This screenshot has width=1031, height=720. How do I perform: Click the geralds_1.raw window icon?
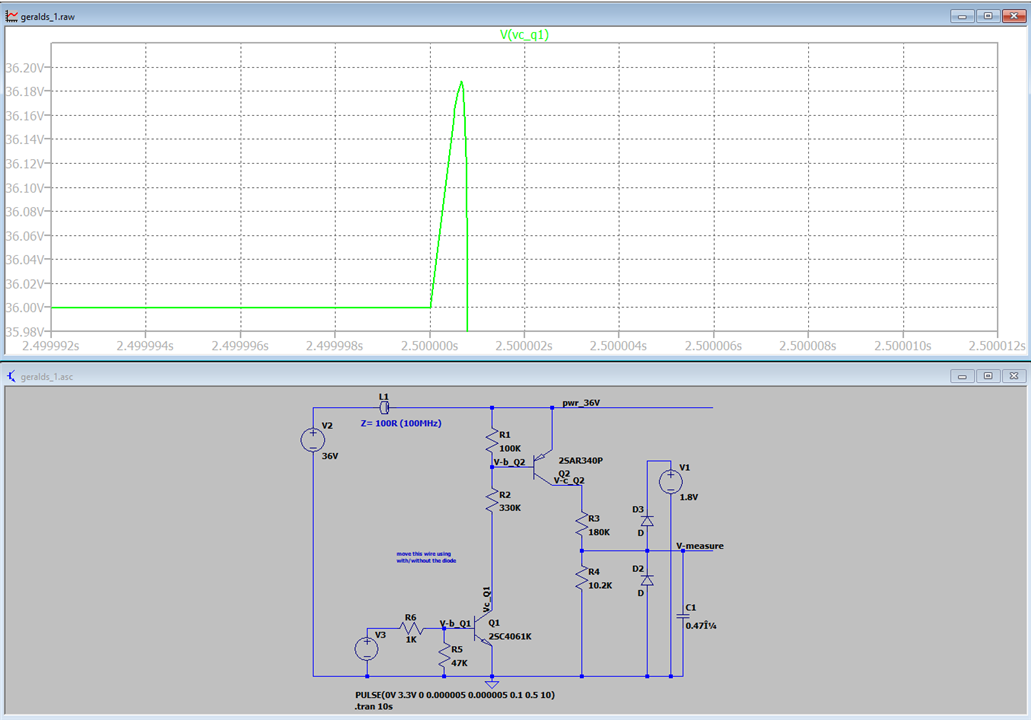(x=12, y=15)
